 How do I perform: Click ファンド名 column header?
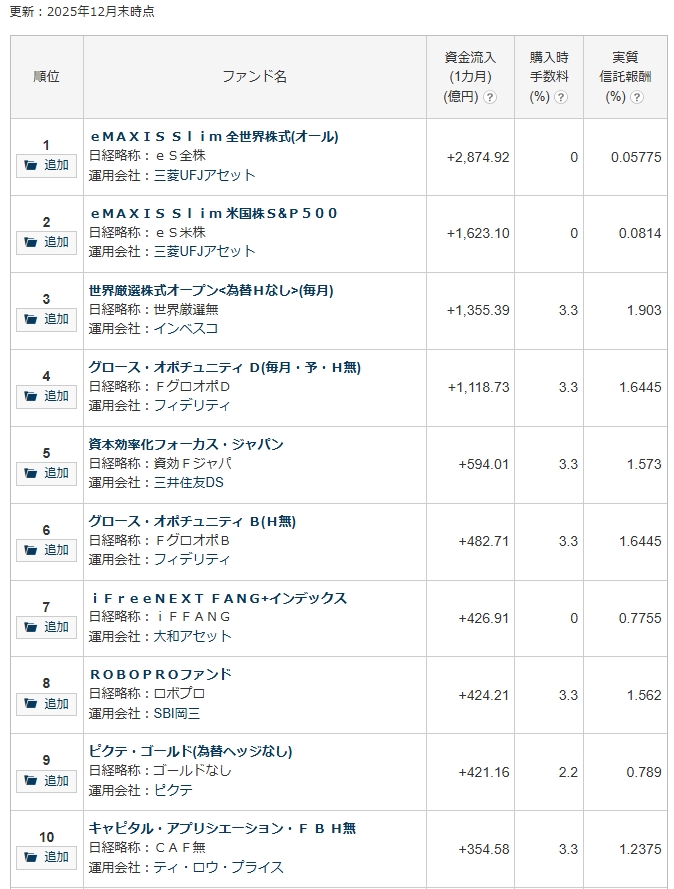(x=255, y=77)
